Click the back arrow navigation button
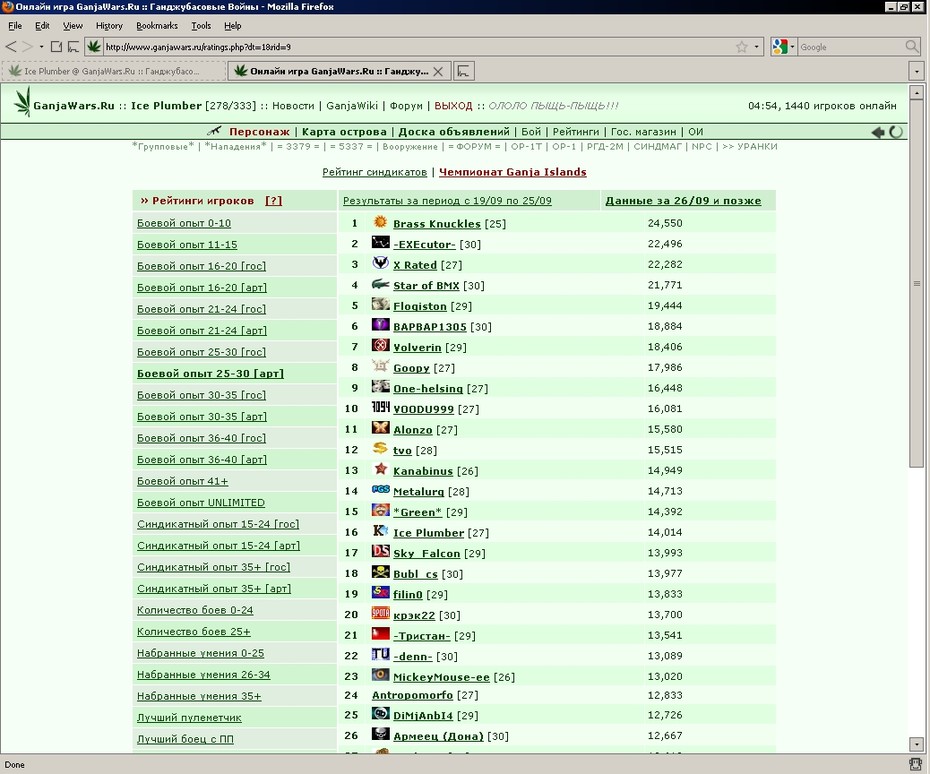Screen dimensions: 930x774 (11, 47)
